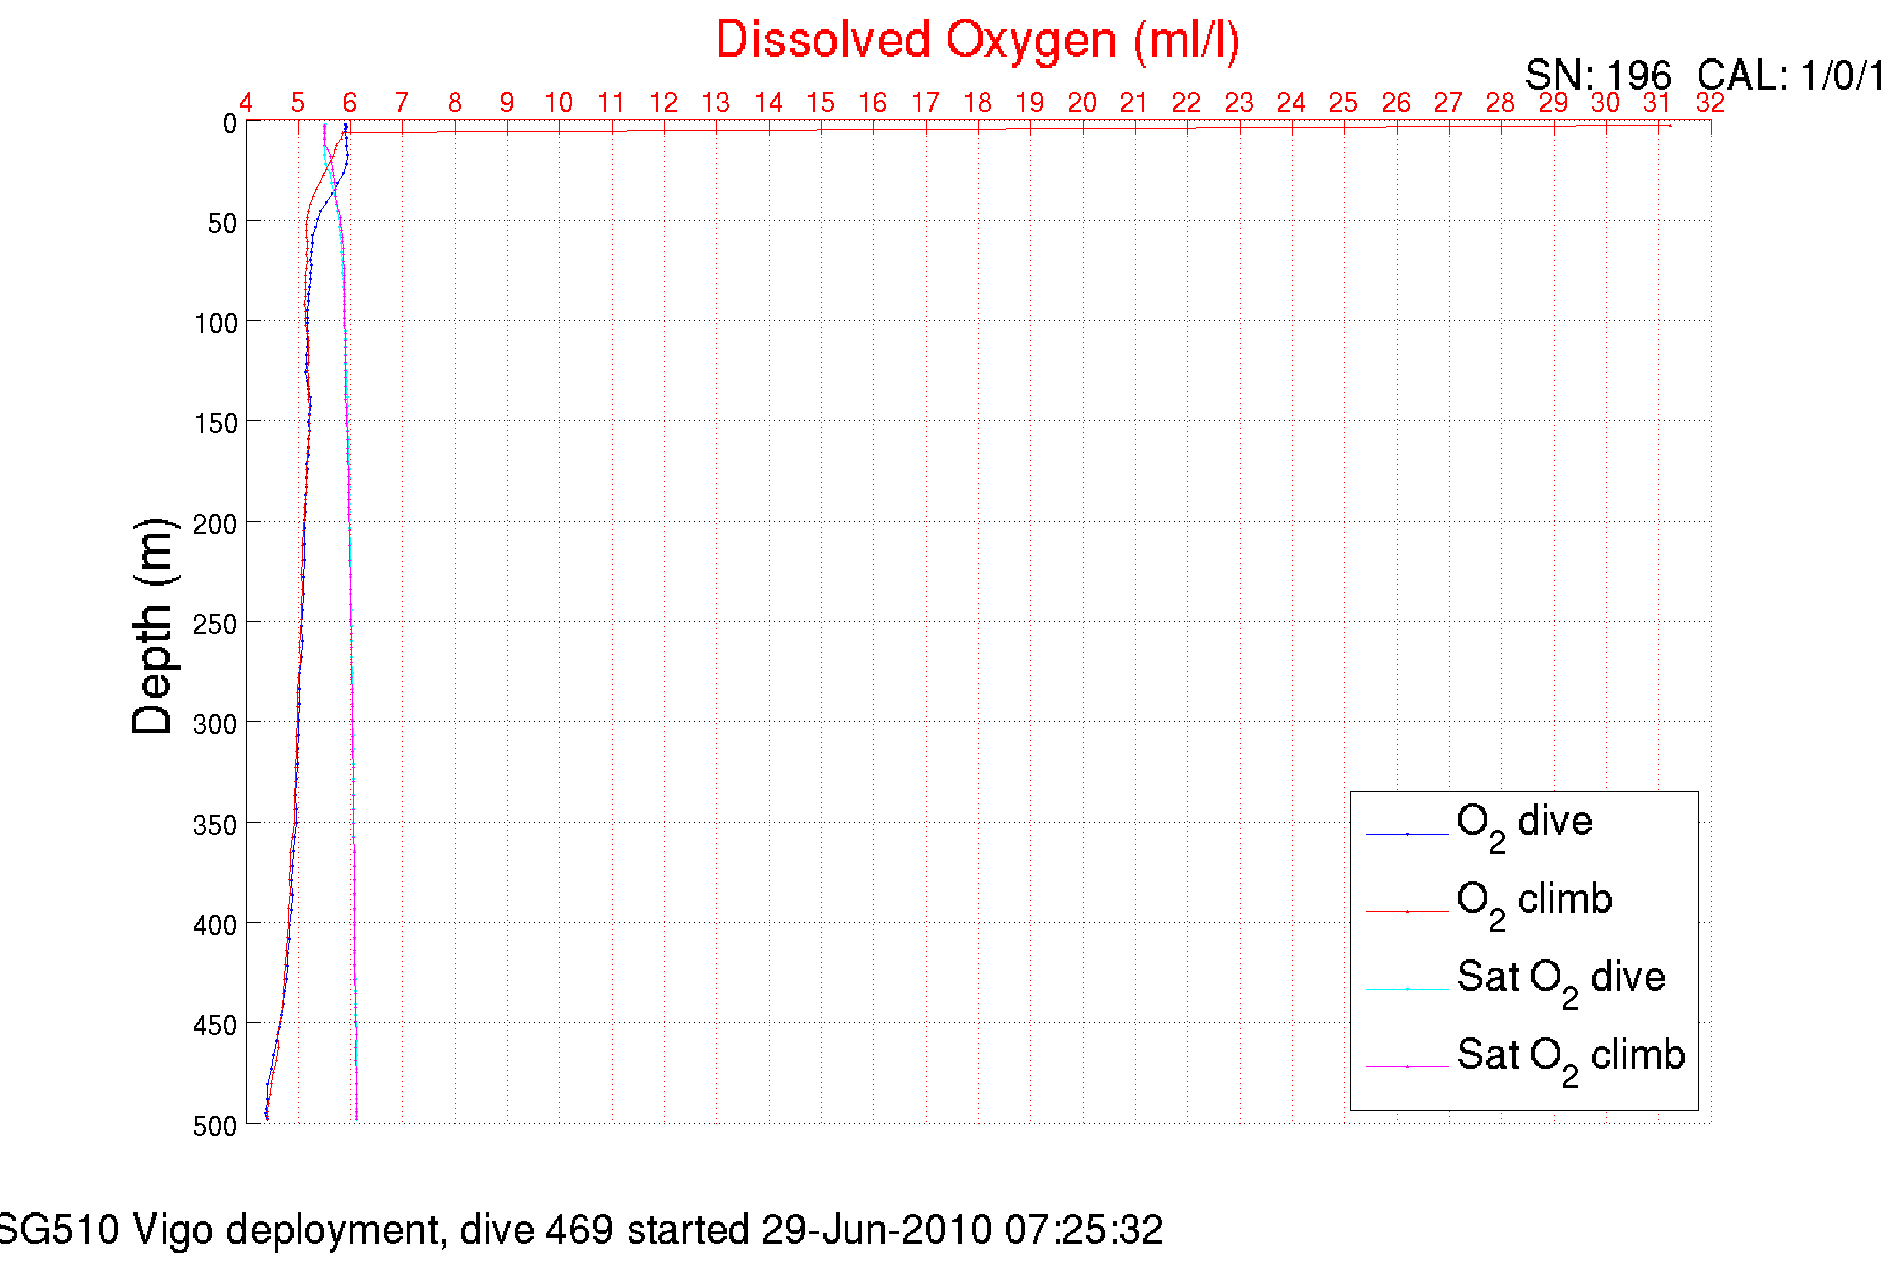Click the depth tick label '300'
1891x1262 pixels.
point(216,725)
